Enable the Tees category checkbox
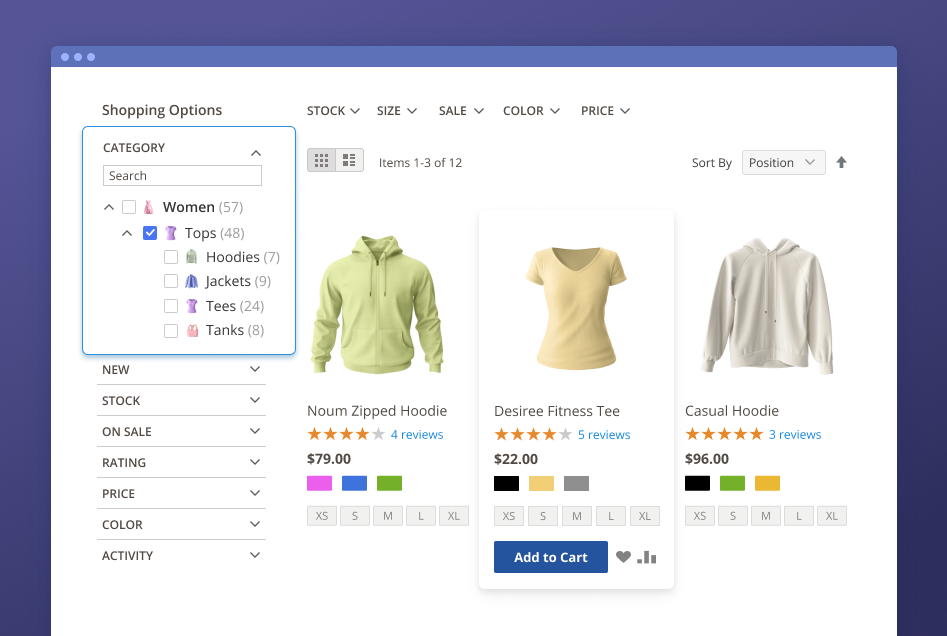947x636 pixels. pos(171,306)
